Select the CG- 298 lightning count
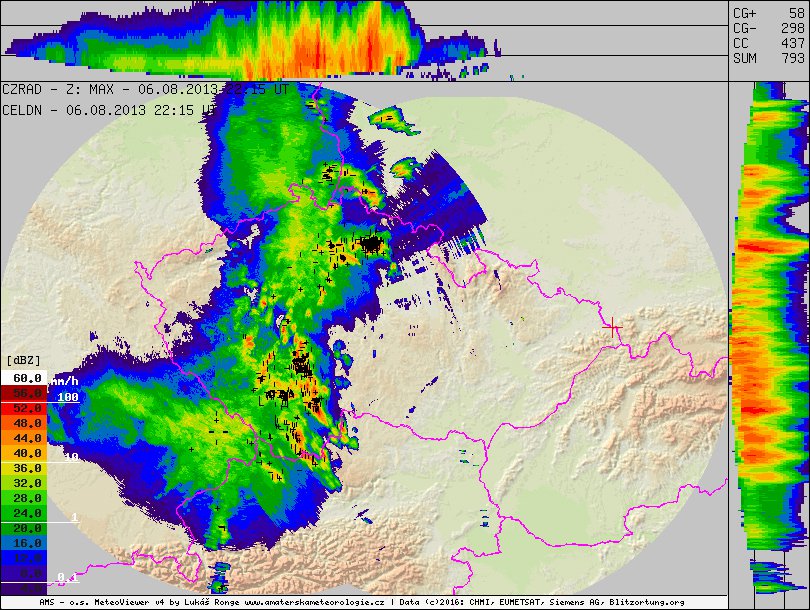This screenshot has width=810, height=610. pyautogui.click(x=769, y=28)
